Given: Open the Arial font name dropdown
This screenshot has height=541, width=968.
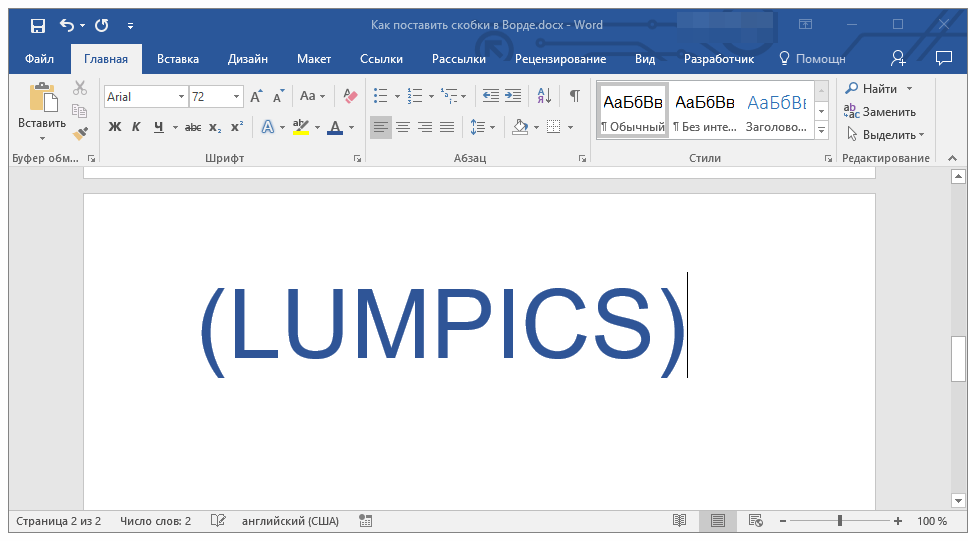Looking at the screenshot, I should pos(181,97).
